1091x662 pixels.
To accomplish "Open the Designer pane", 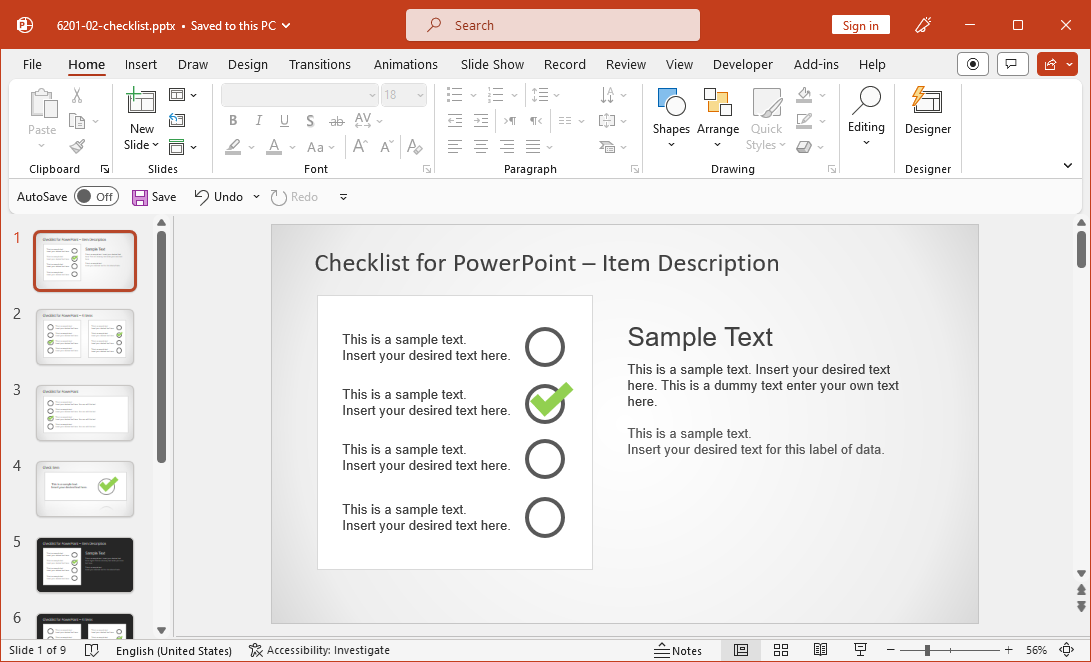I will coord(927,119).
